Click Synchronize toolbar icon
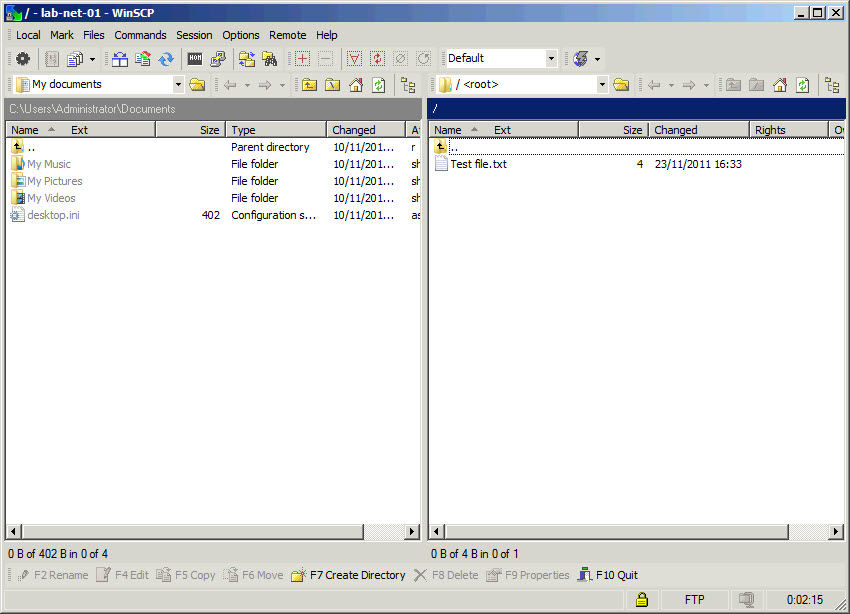 pyautogui.click(x=143, y=59)
